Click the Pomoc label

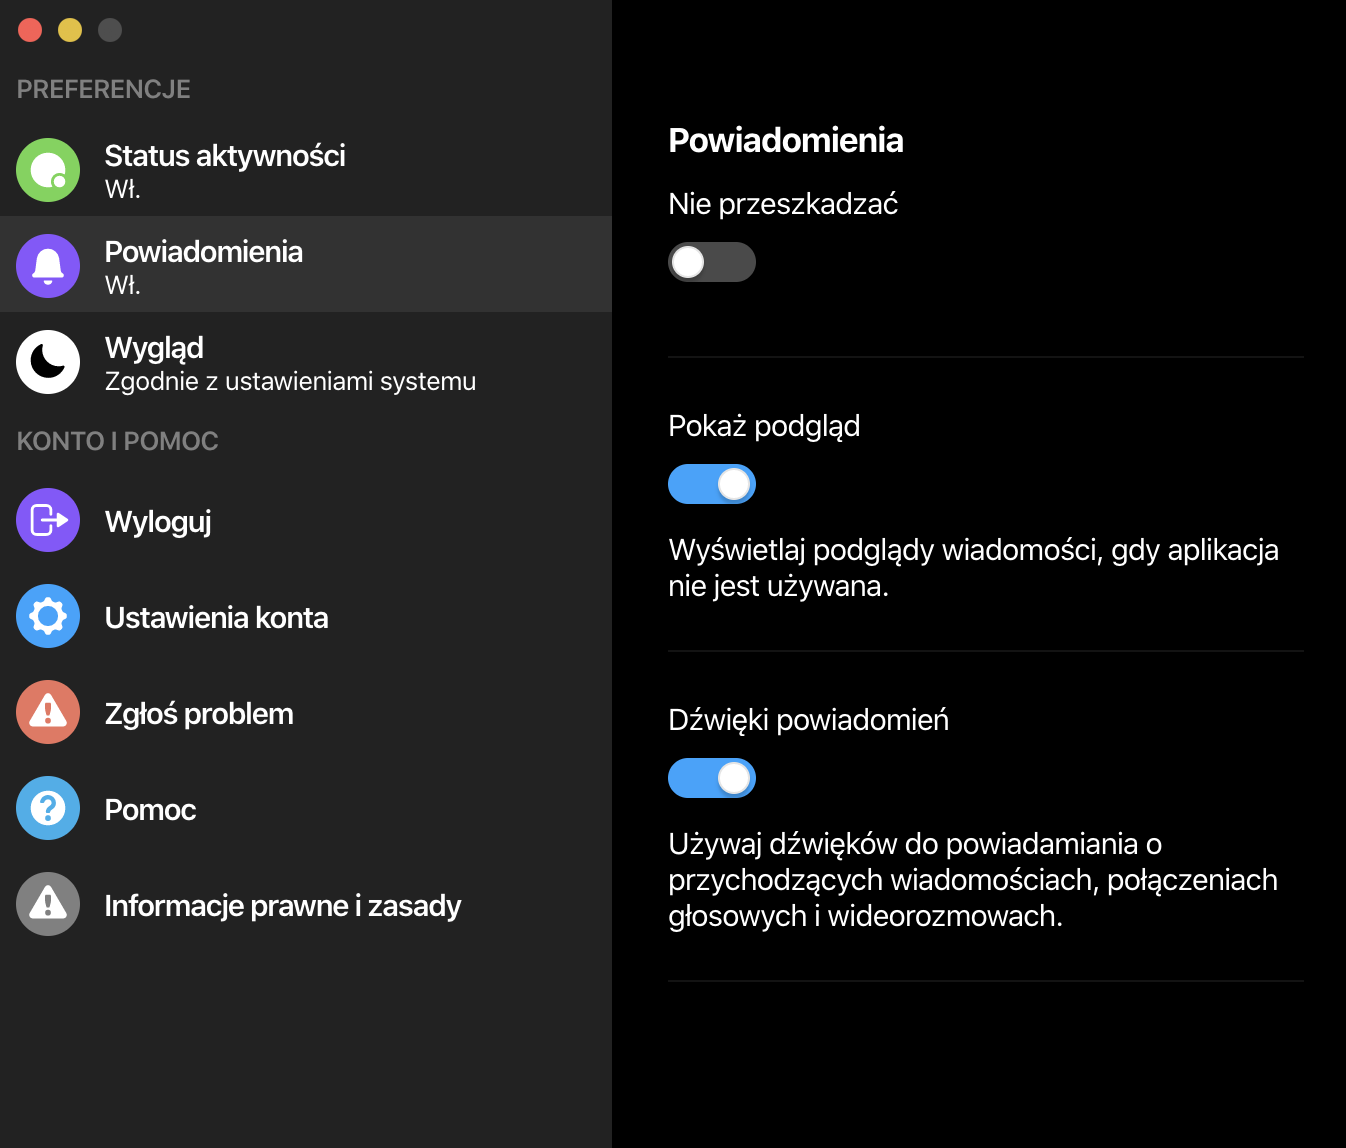point(150,810)
